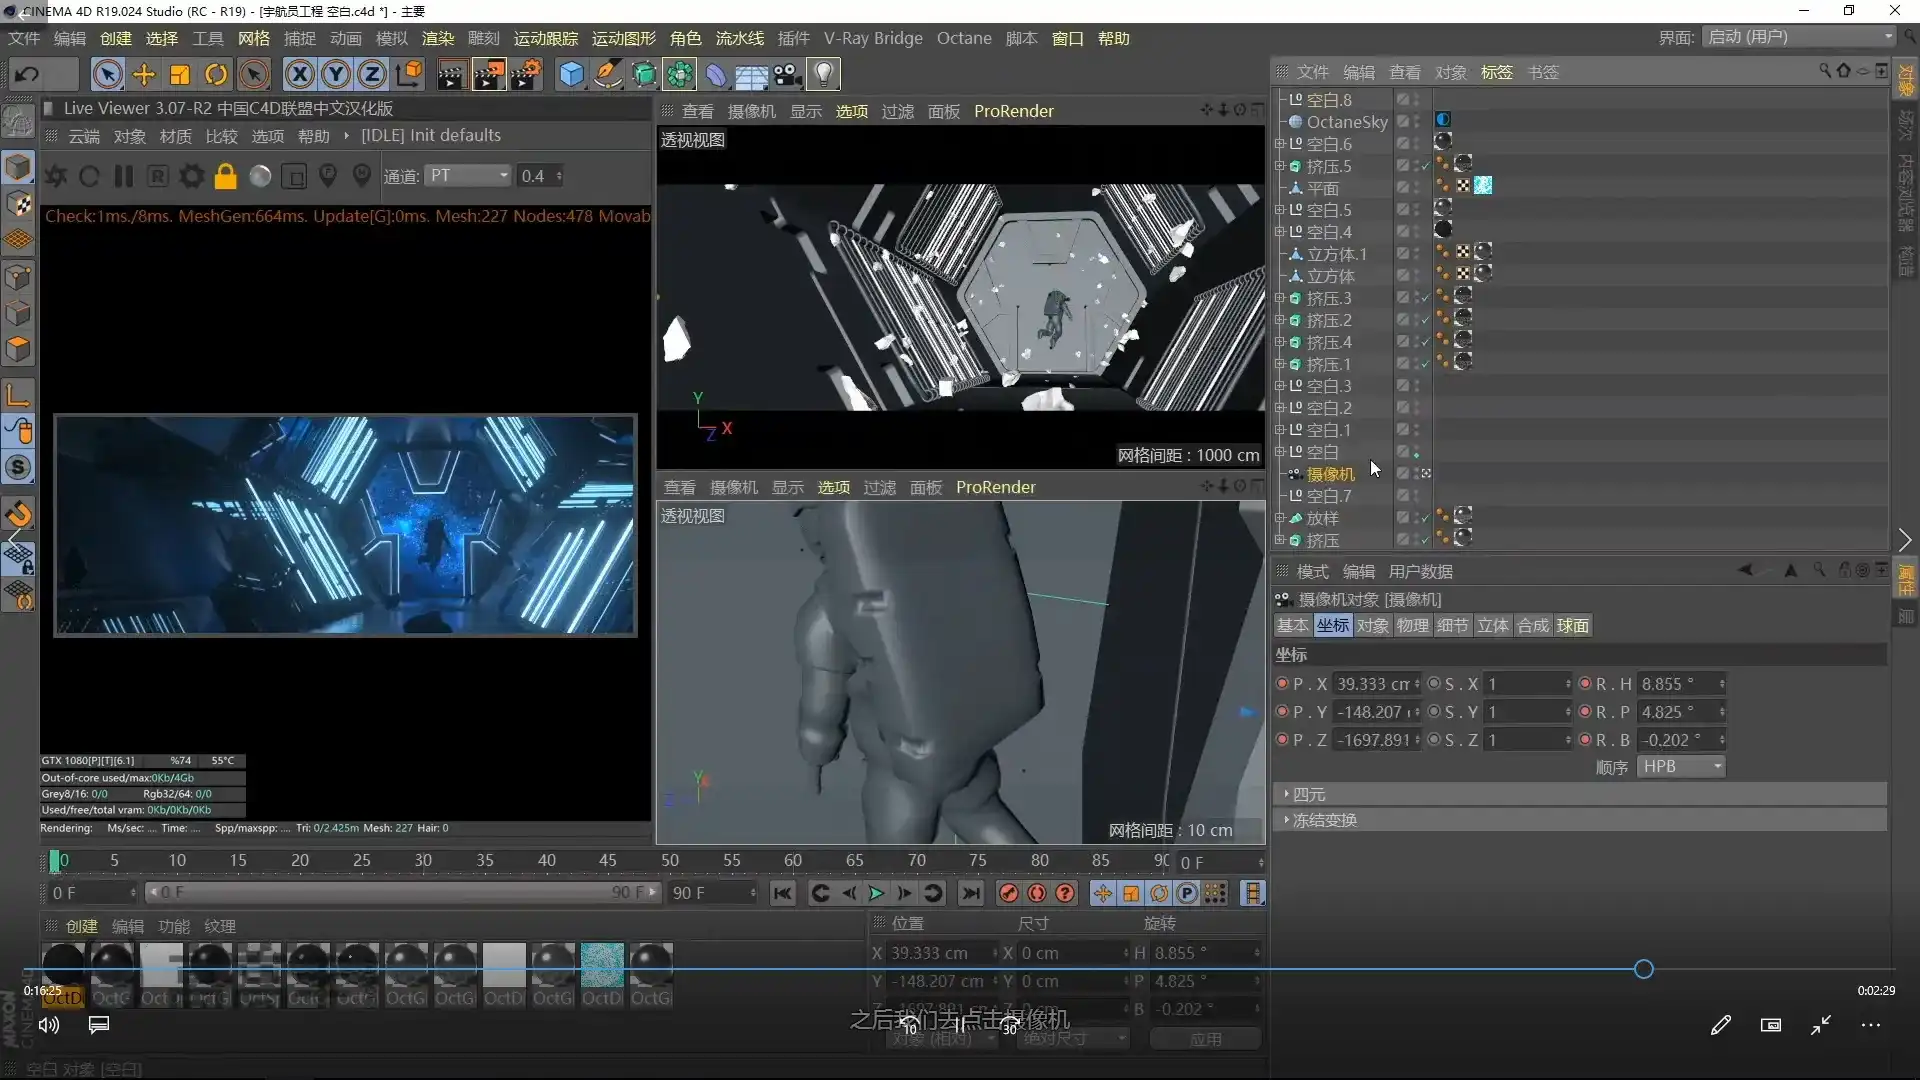Add a camera using the camera icon
The image size is (1920, 1080).
click(x=787, y=74)
